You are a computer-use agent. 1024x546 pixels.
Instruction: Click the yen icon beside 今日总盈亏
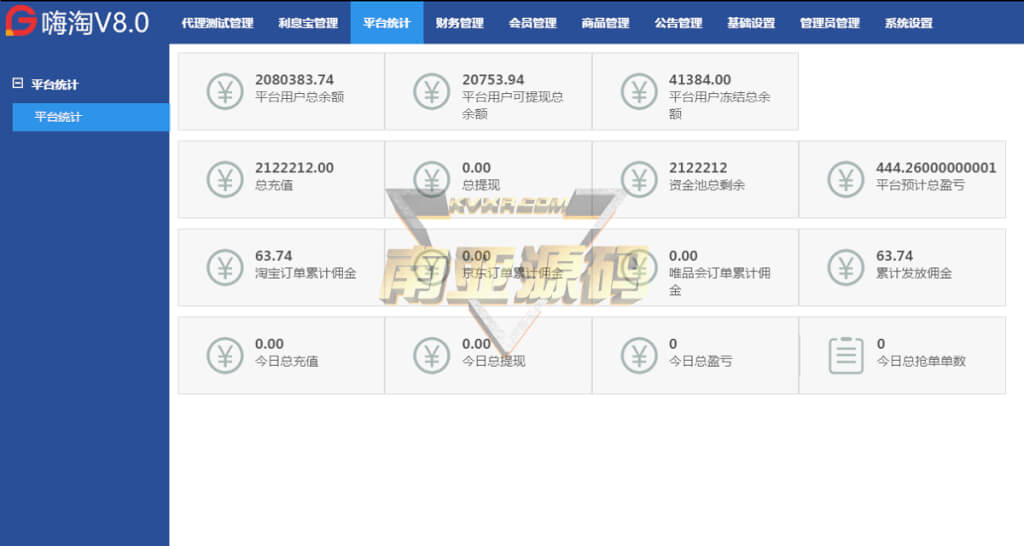(x=639, y=356)
